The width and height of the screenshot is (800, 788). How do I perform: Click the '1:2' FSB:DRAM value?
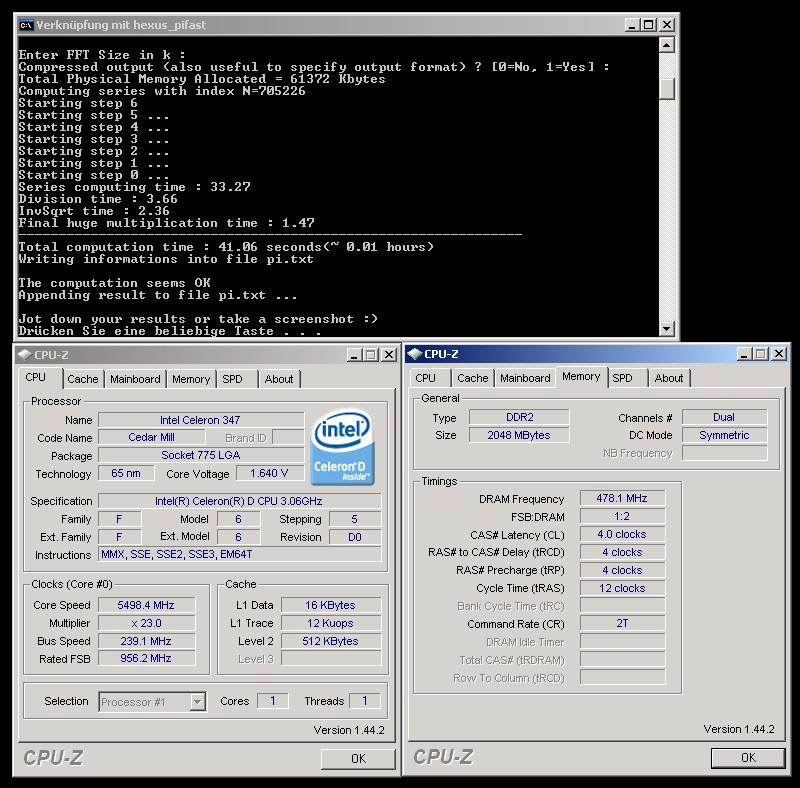click(622, 516)
